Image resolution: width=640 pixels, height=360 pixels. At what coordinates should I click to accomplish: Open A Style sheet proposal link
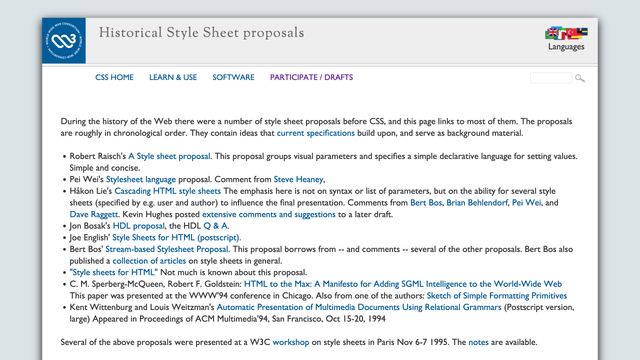click(169, 156)
